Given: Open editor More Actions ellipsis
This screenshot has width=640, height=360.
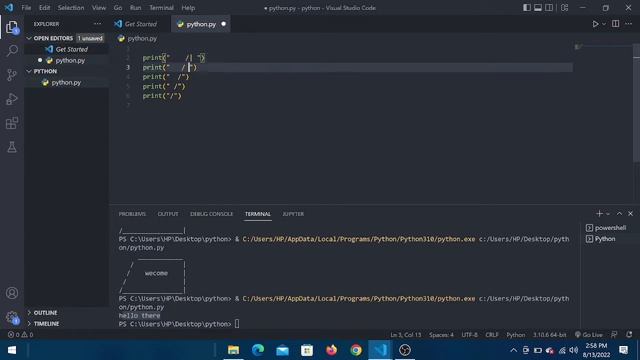Looking at the screenshot, I should pos(629,24).
